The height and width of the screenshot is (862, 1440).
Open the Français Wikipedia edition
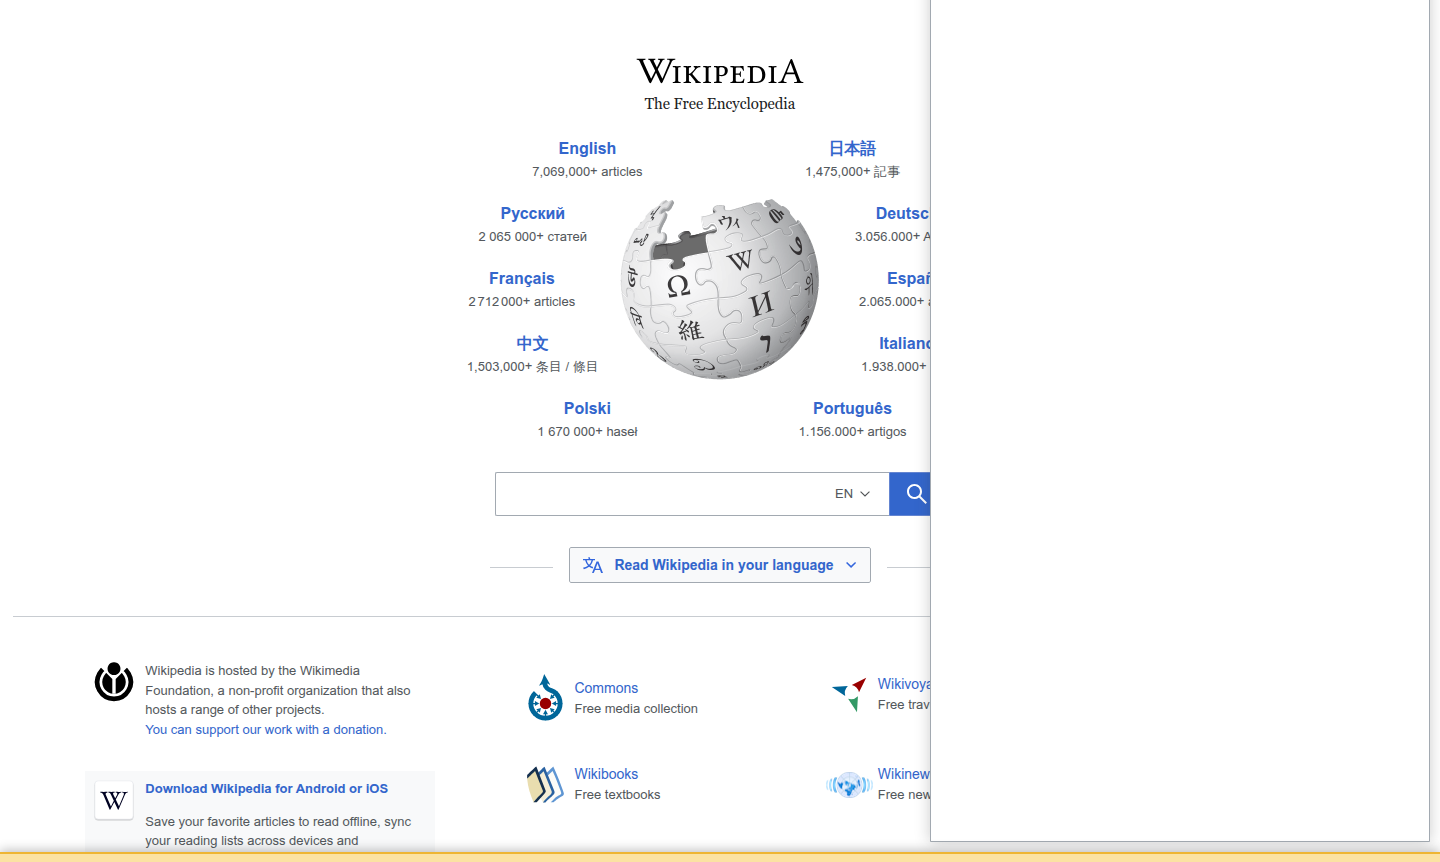[521, 278]
